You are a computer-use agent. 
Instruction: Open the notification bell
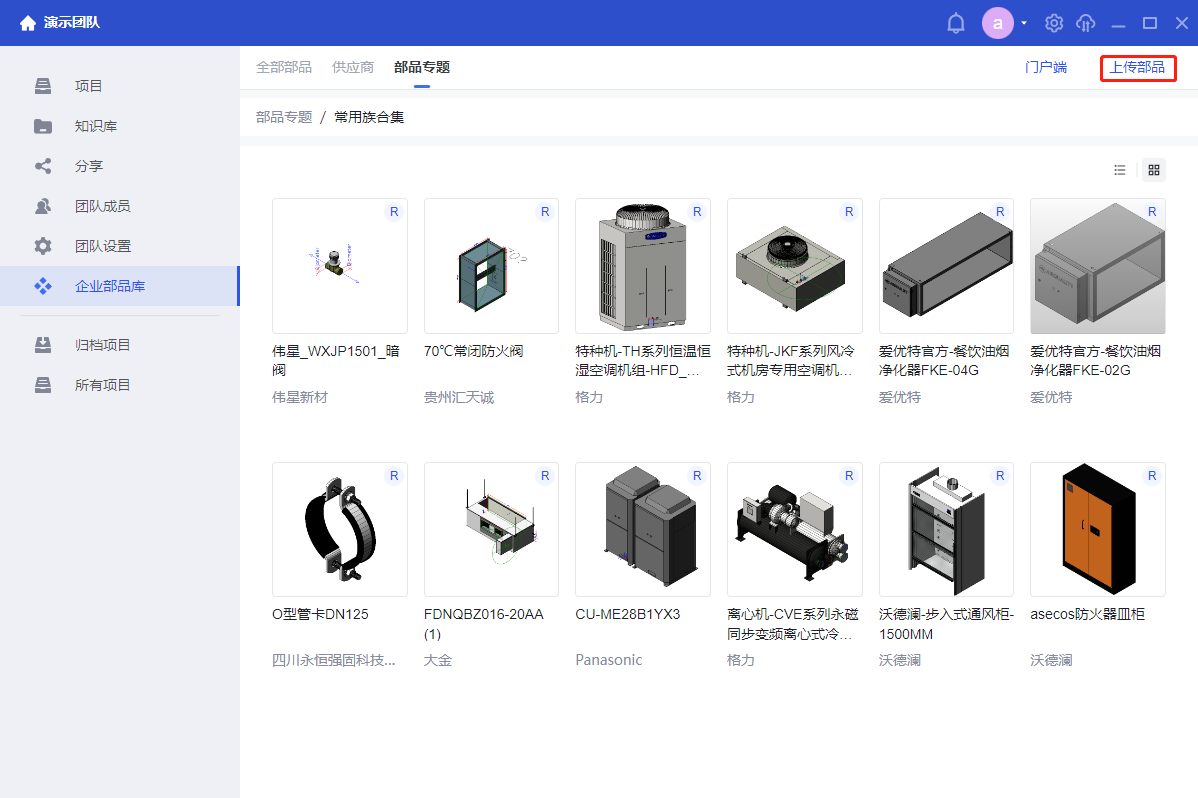pos(956,23)
